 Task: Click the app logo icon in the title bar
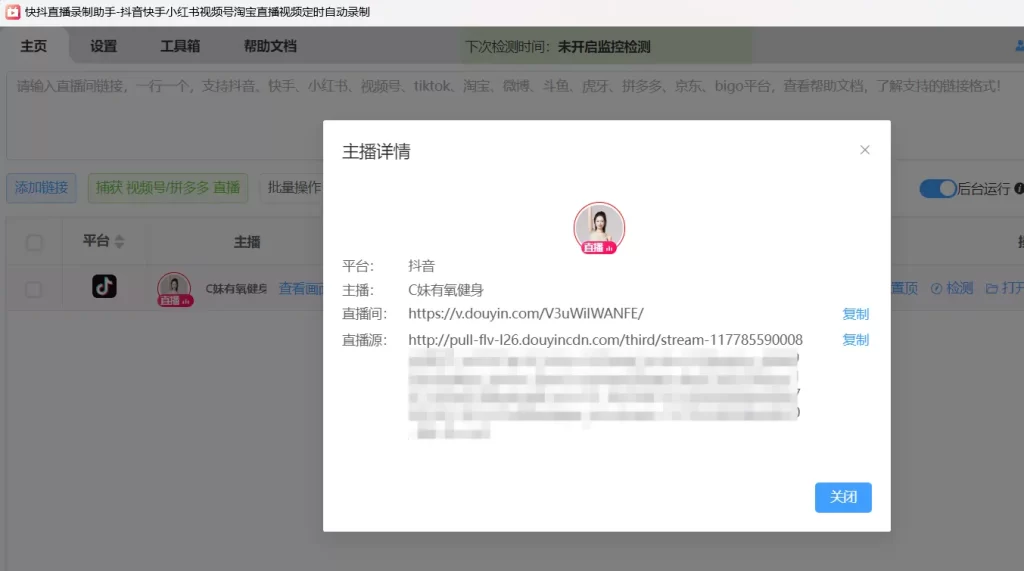pyautogui.click(x=13, y=12)
